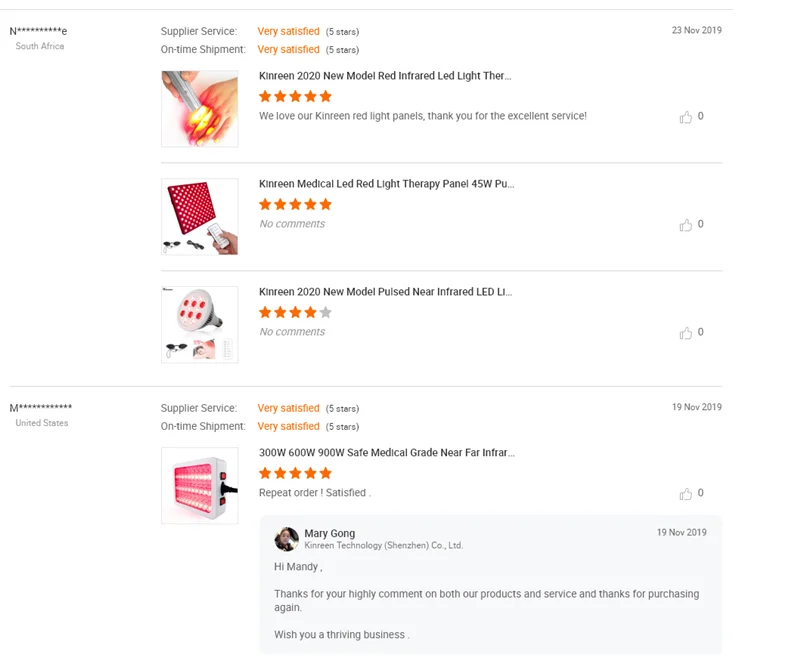Open infrared LED bulb product thumbnail

pos(200,325)
